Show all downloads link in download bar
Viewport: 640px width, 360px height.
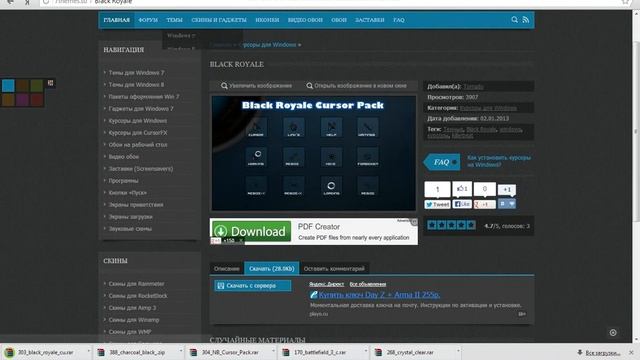pos(602,353)
